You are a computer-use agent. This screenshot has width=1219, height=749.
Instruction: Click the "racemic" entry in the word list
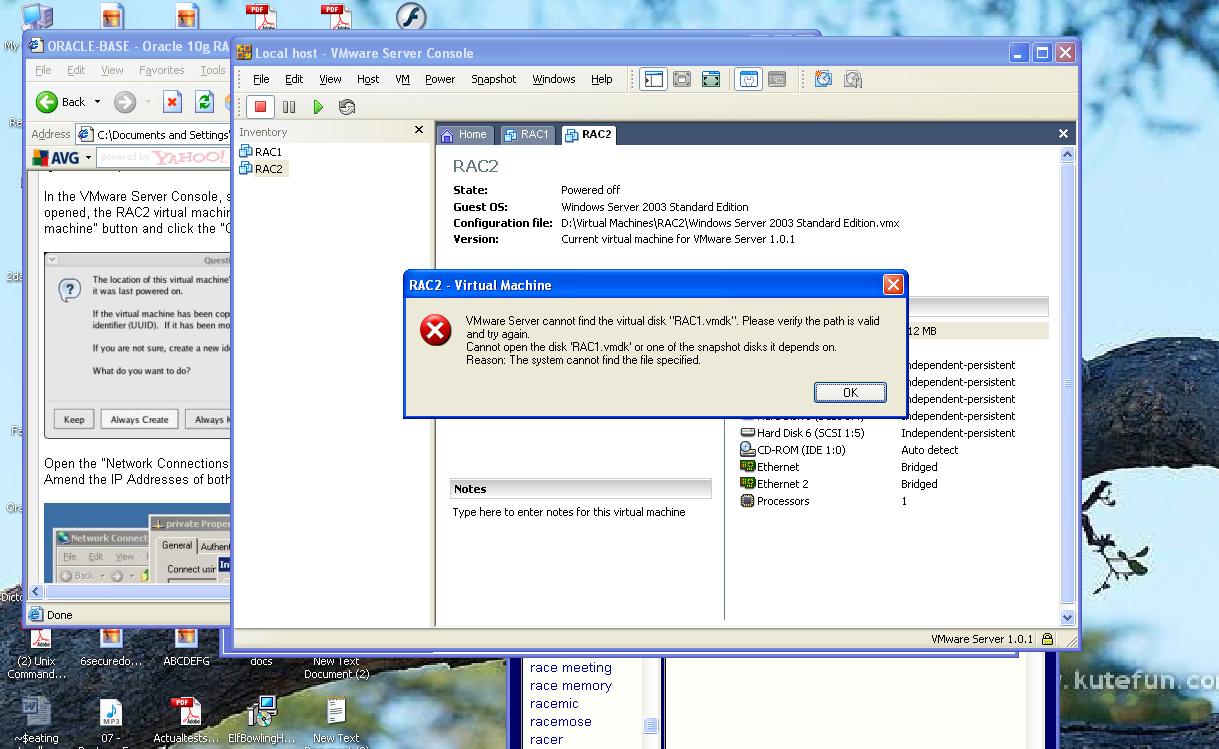(554, 704)
